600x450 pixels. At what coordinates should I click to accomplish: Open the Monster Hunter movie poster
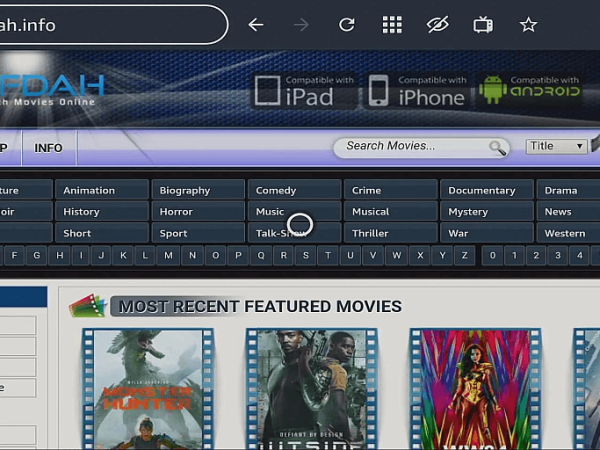point(148,389)
